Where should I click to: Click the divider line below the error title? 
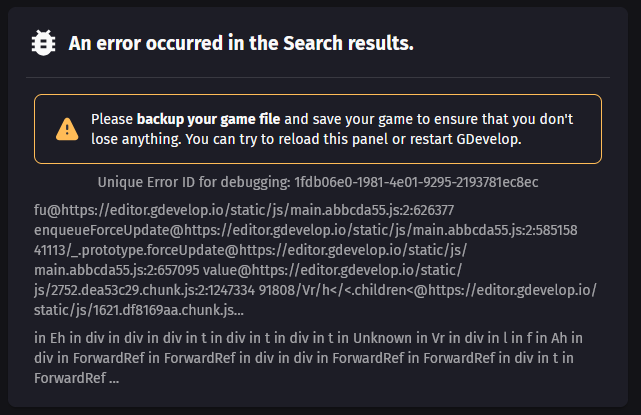coord(318,77)
